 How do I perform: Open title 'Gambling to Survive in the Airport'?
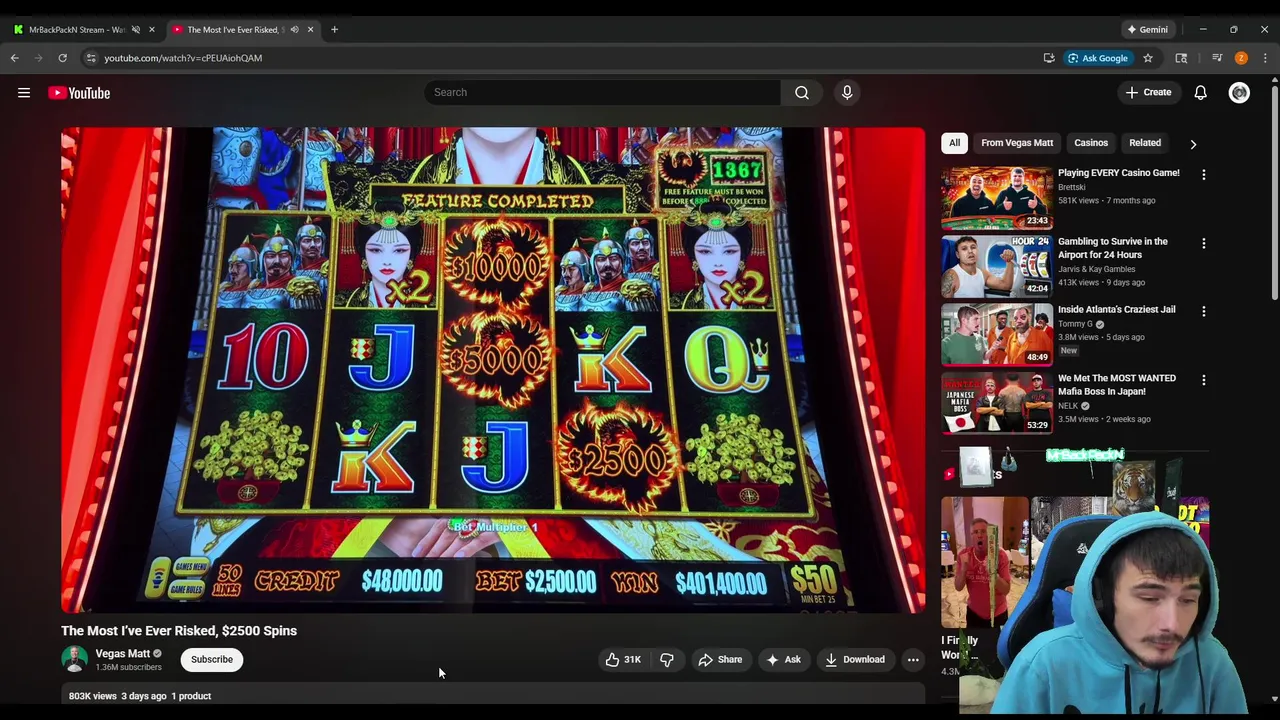point(1113,248)
